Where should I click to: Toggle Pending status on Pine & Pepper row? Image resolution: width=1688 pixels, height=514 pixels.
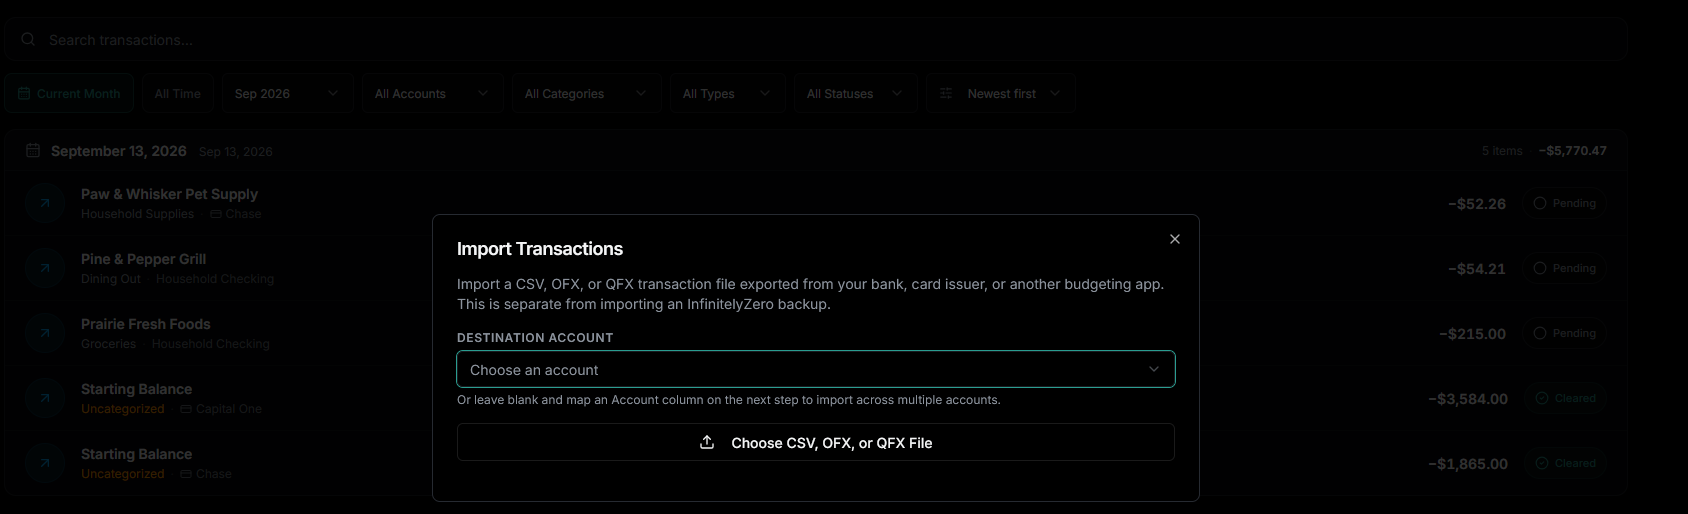point(1565,268)
